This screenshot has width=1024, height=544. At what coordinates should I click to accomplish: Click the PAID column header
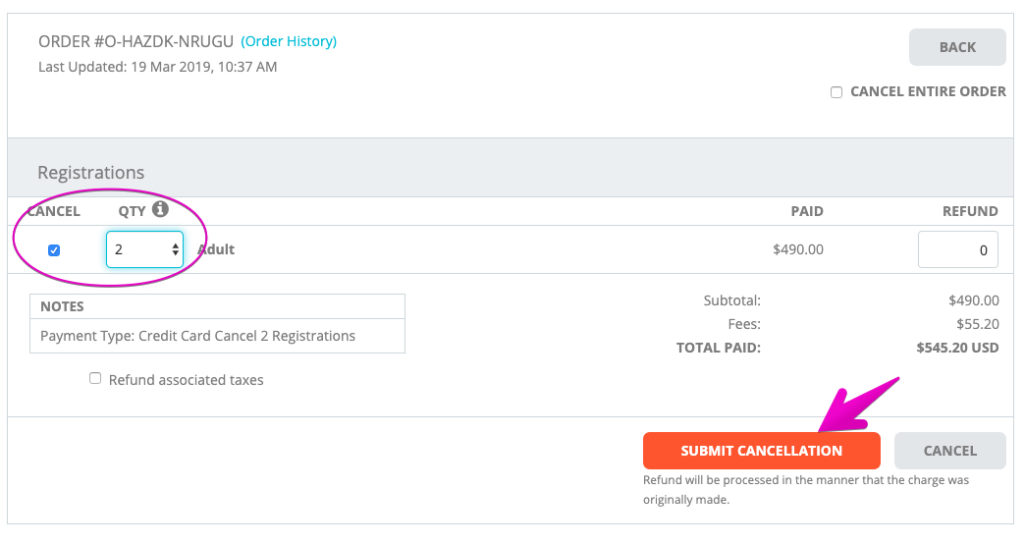pos(807,211)
